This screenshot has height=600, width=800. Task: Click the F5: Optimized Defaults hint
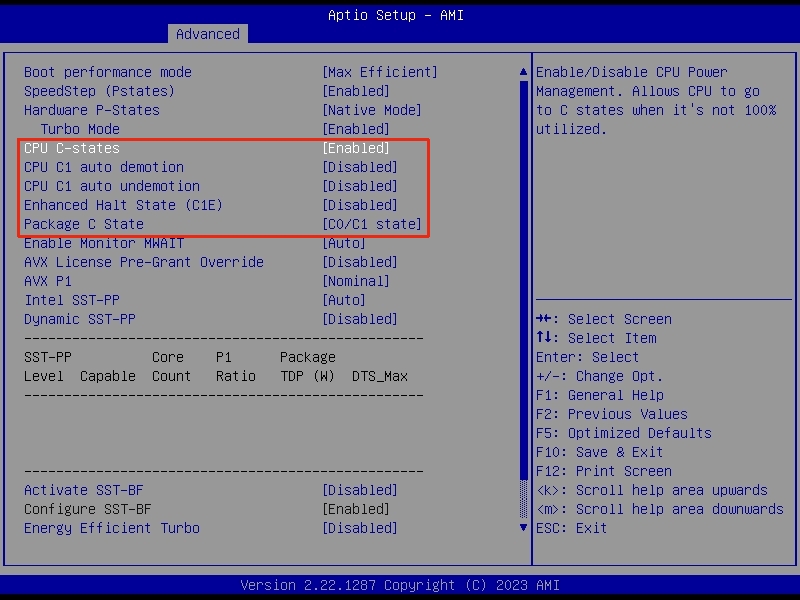coord(623,433)
